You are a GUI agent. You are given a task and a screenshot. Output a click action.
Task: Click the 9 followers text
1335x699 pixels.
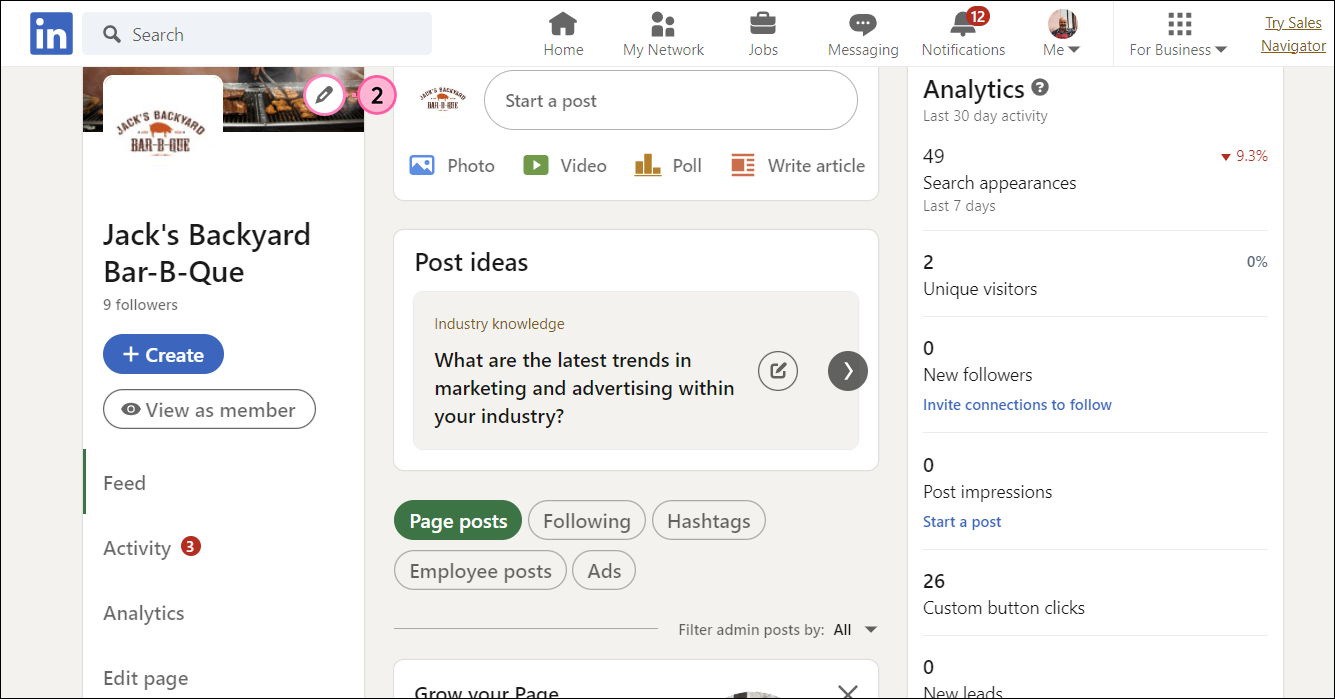coord(140,305)
